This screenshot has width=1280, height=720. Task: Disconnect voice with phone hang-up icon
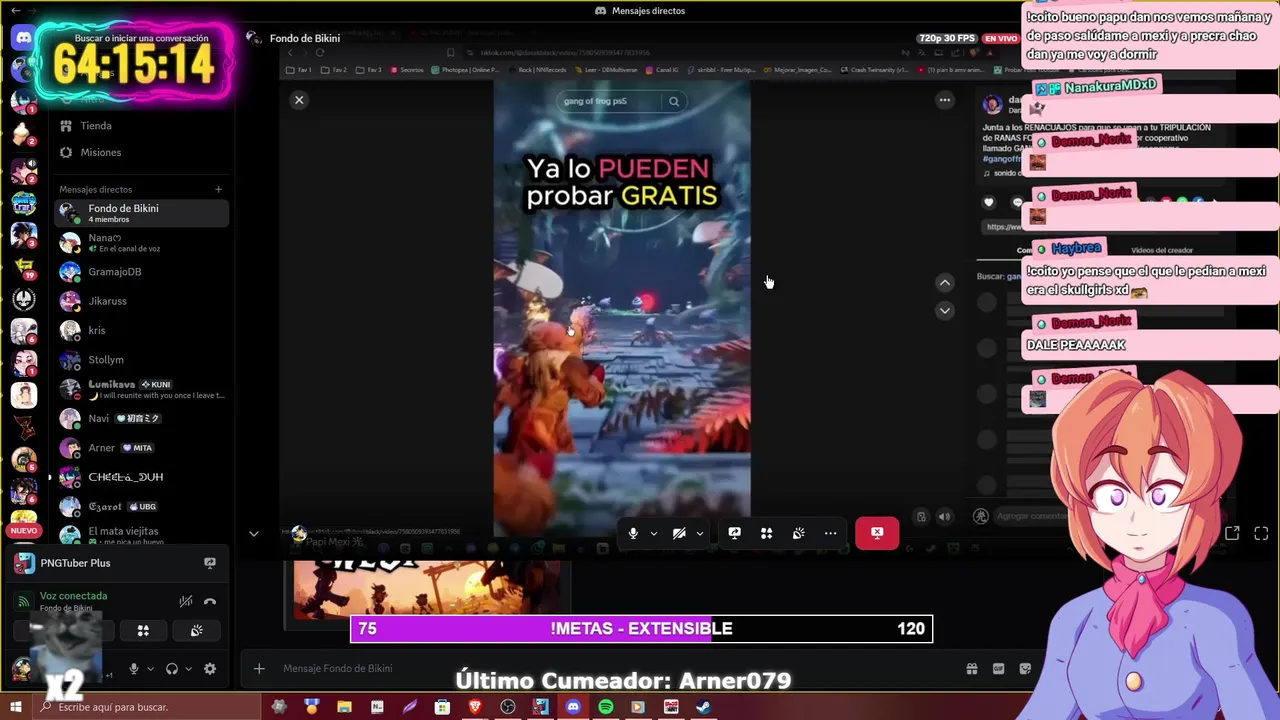[x=210, y=601]
